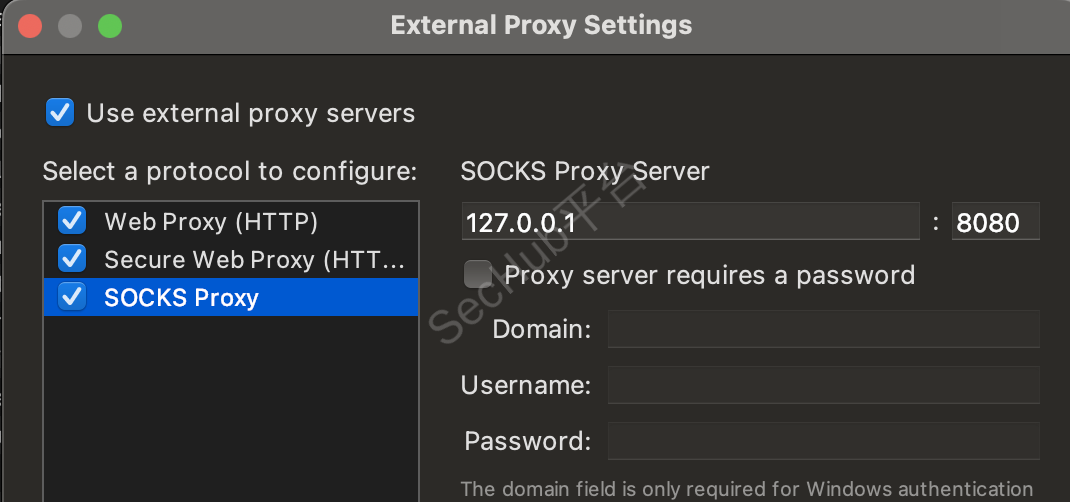Focus the Username text field
1070x502 pixels.
[823, 385]
